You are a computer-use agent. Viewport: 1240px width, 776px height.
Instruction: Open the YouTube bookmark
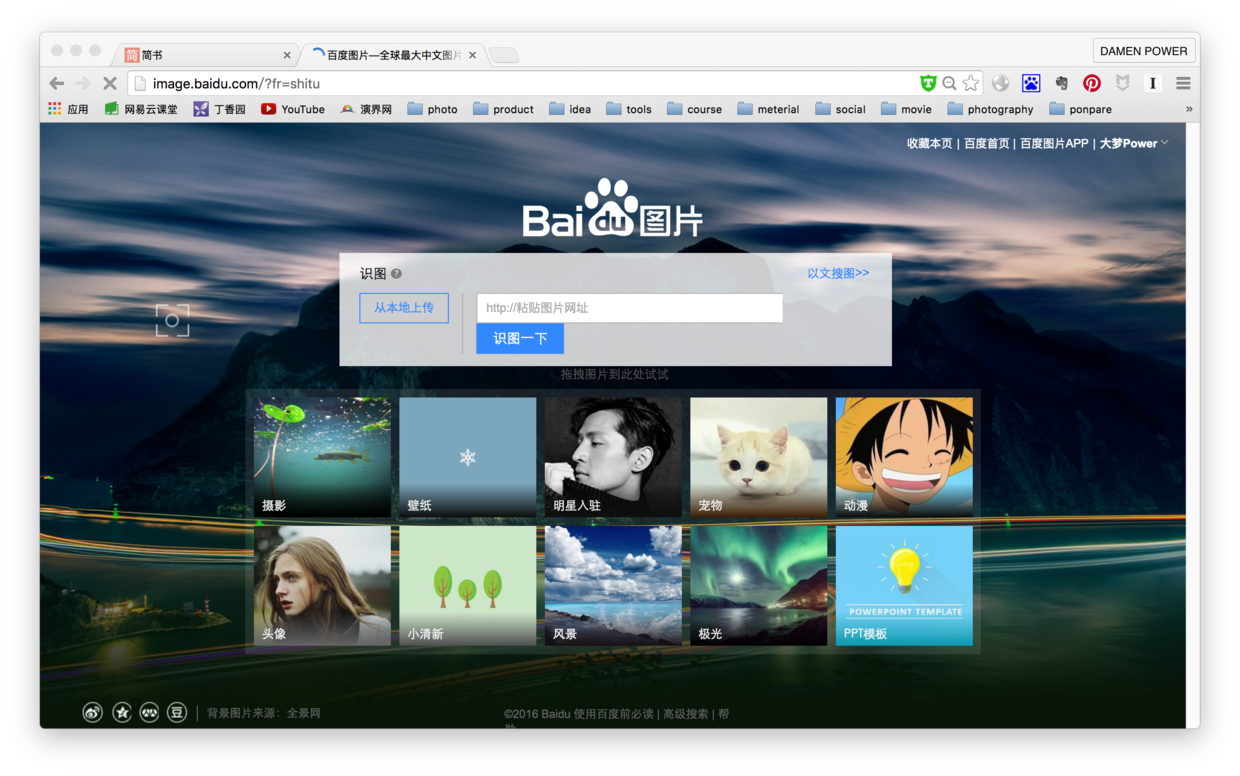[293, 109]
